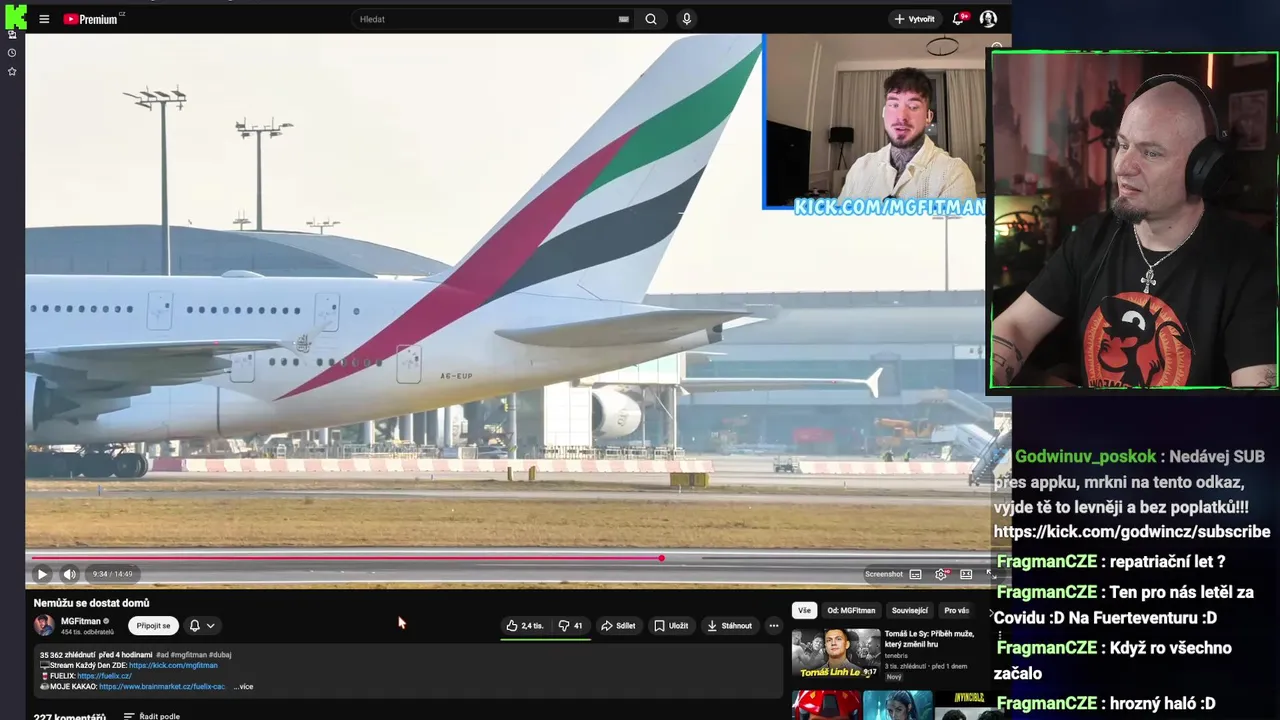The height and width of the screenshot is (720, 1280).
Task: Click the video title Nemůžu se dostat domů
Action: coord(91,603)
